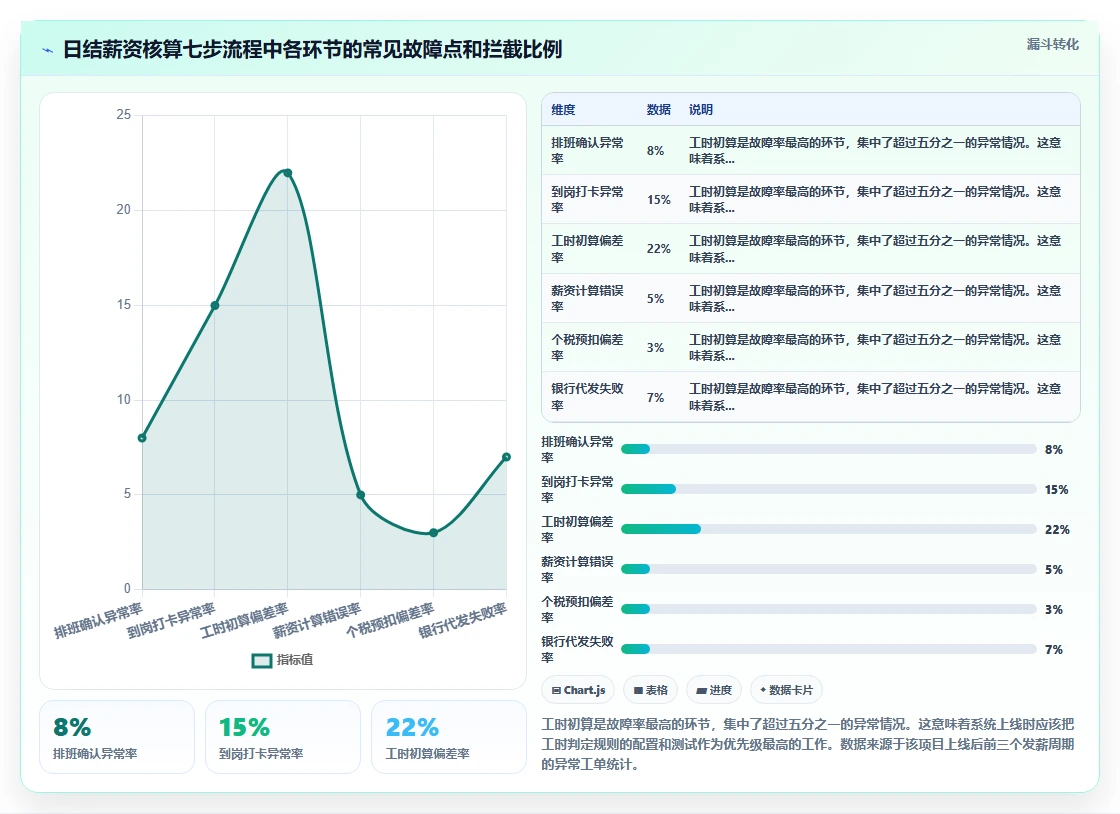Click the lightning icon beside the title
Viewport: 1120px width, 814px height.
(x=48, y=50)
